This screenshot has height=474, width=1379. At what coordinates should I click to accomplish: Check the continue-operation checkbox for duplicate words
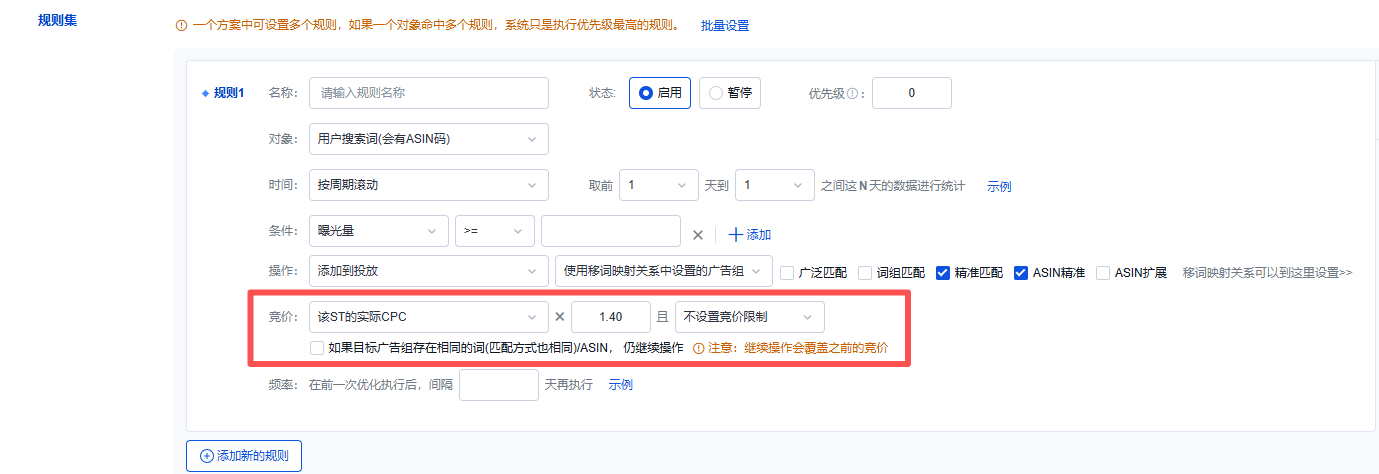click(x=317, y=348)
